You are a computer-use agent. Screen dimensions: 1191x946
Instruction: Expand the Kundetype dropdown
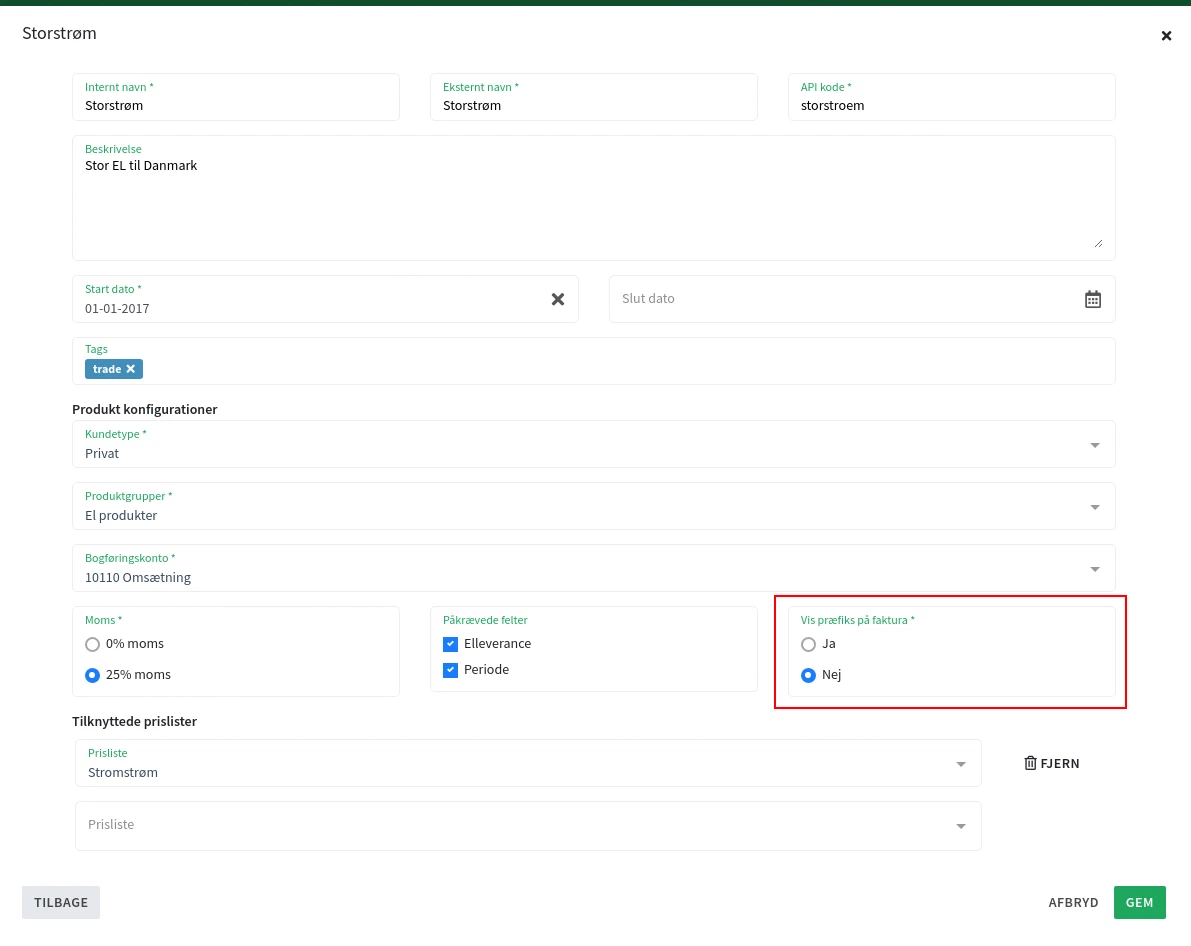pos(1094,445)
